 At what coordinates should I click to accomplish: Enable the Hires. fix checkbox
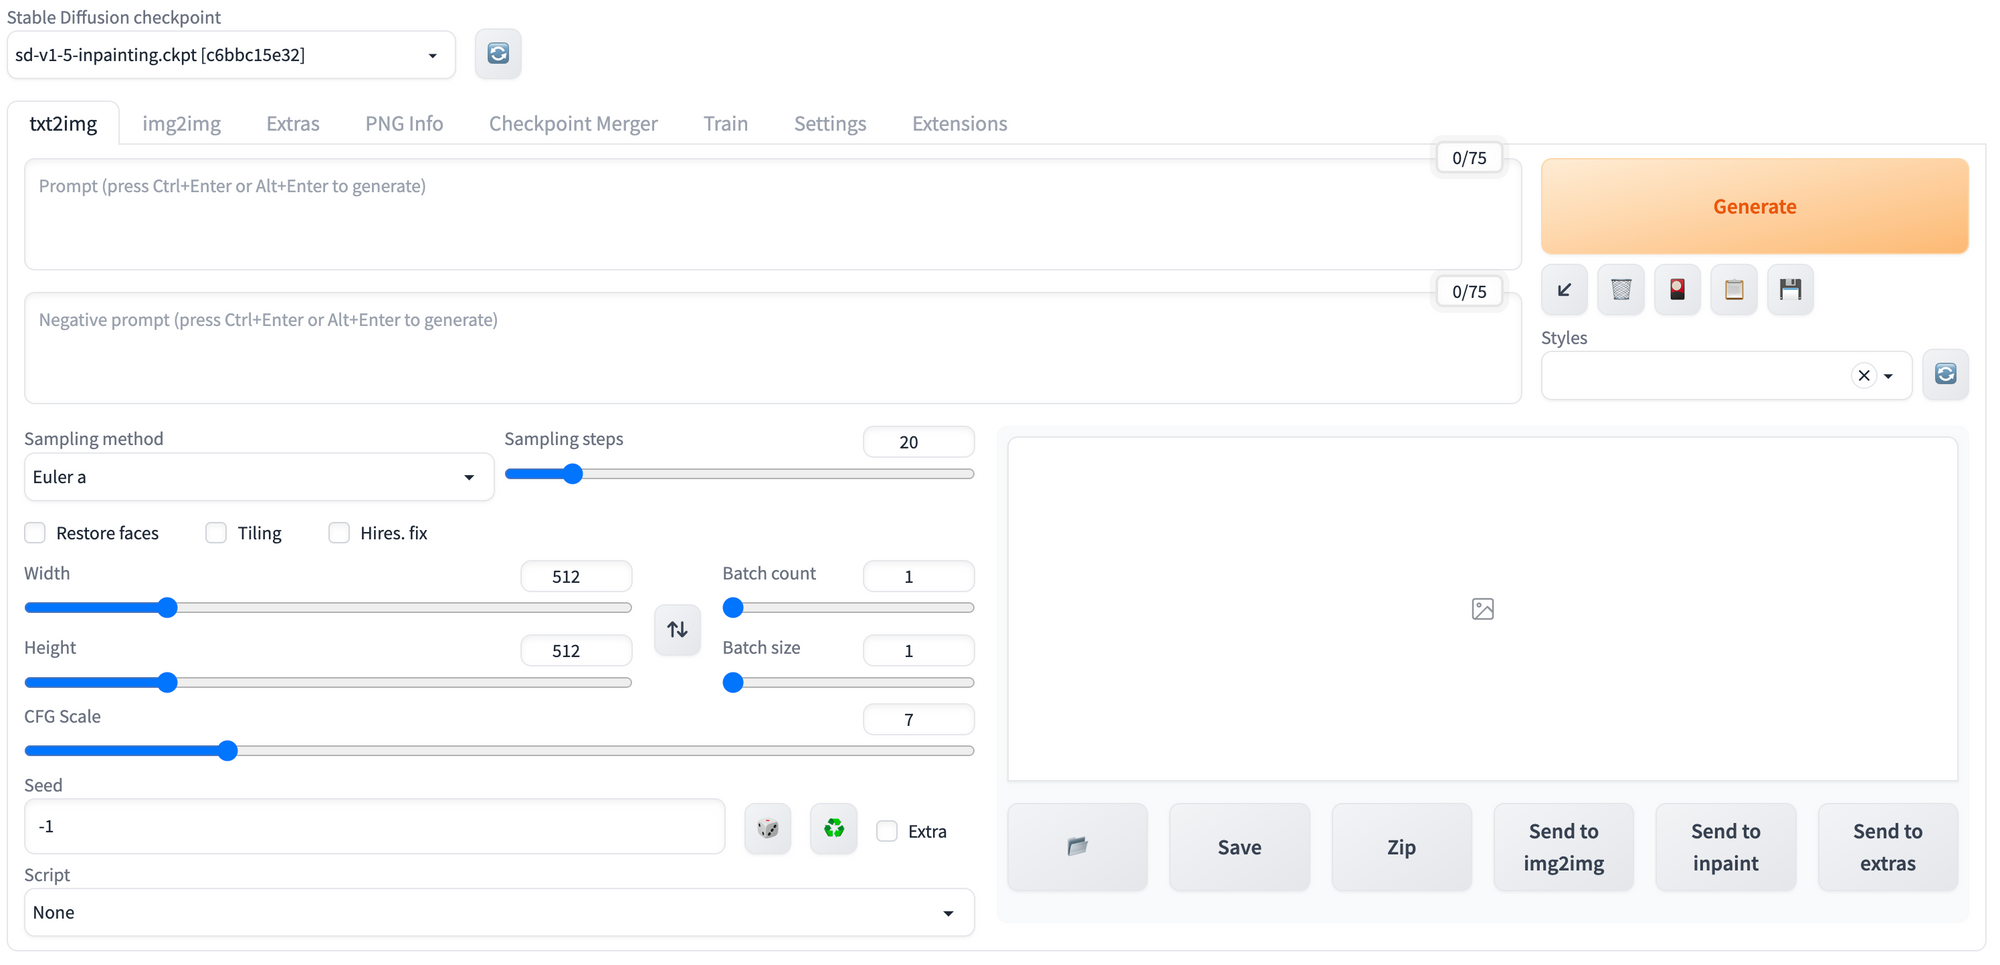(339, 533)
